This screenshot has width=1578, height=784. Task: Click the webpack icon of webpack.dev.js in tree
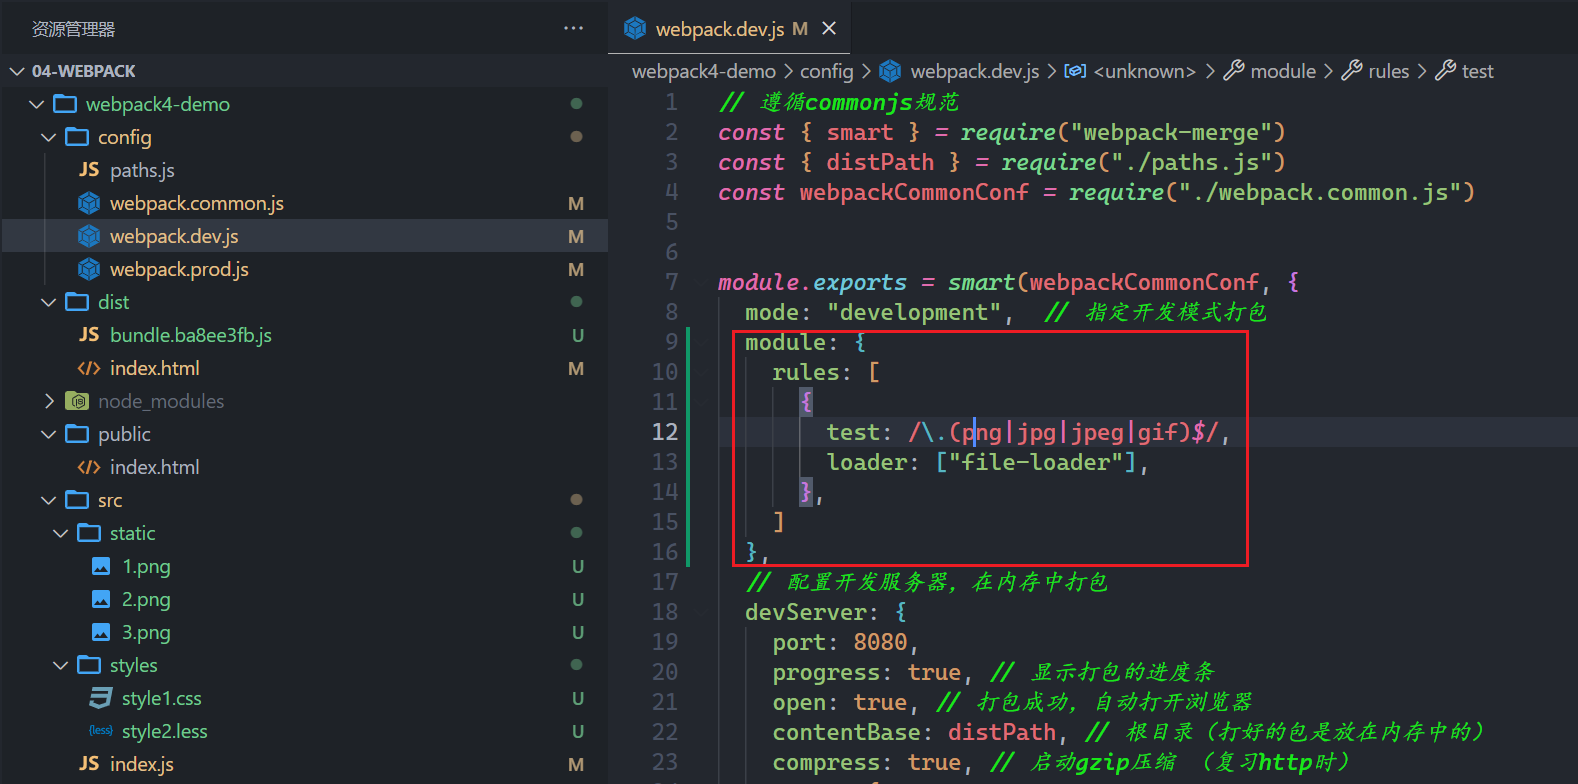pyautogui.click(x=89, y=236)
